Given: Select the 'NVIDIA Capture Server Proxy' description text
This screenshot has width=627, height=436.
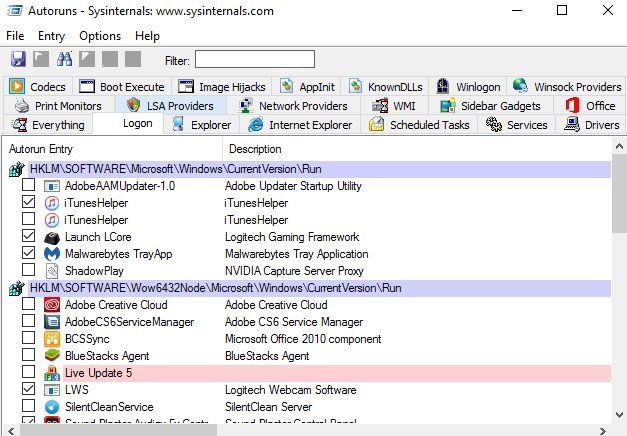Looking at the screenshot, I should [294, 271].
